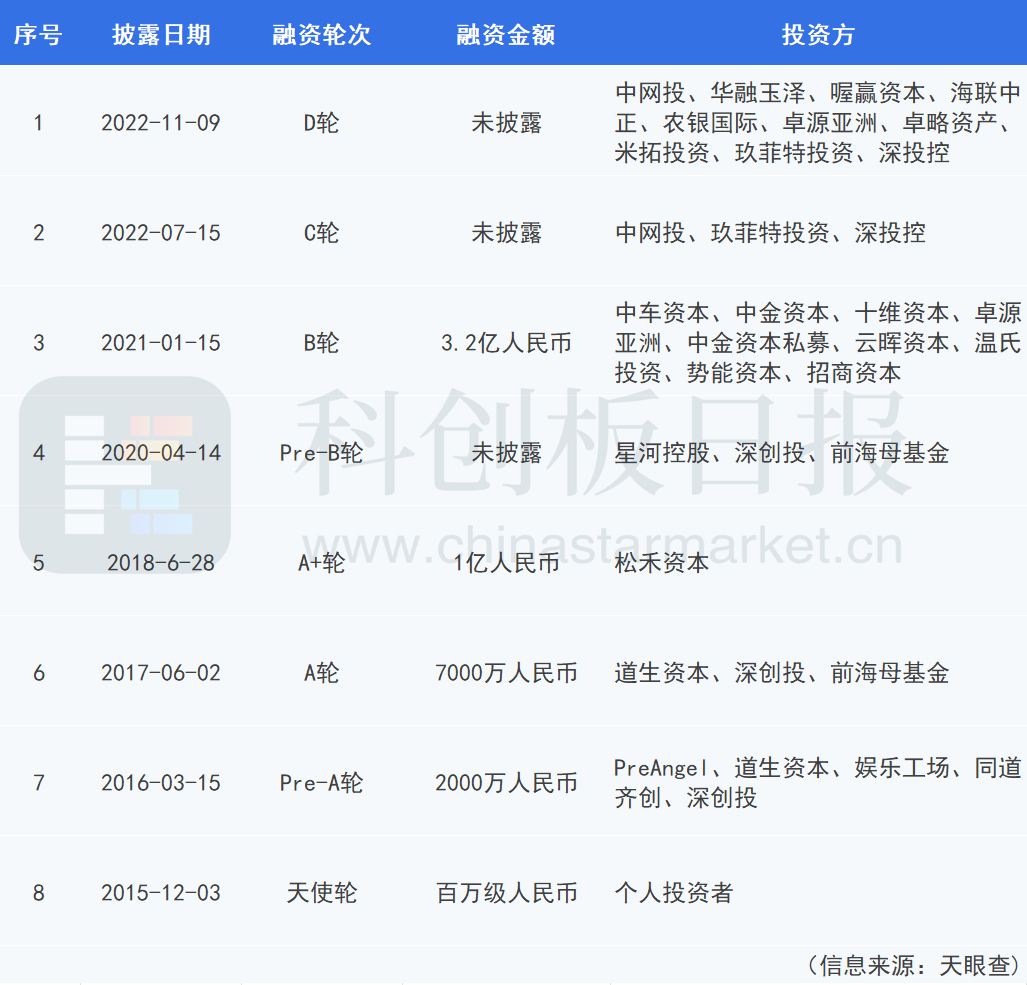Click the 百万级人民币 amount cell

[506, 893]
